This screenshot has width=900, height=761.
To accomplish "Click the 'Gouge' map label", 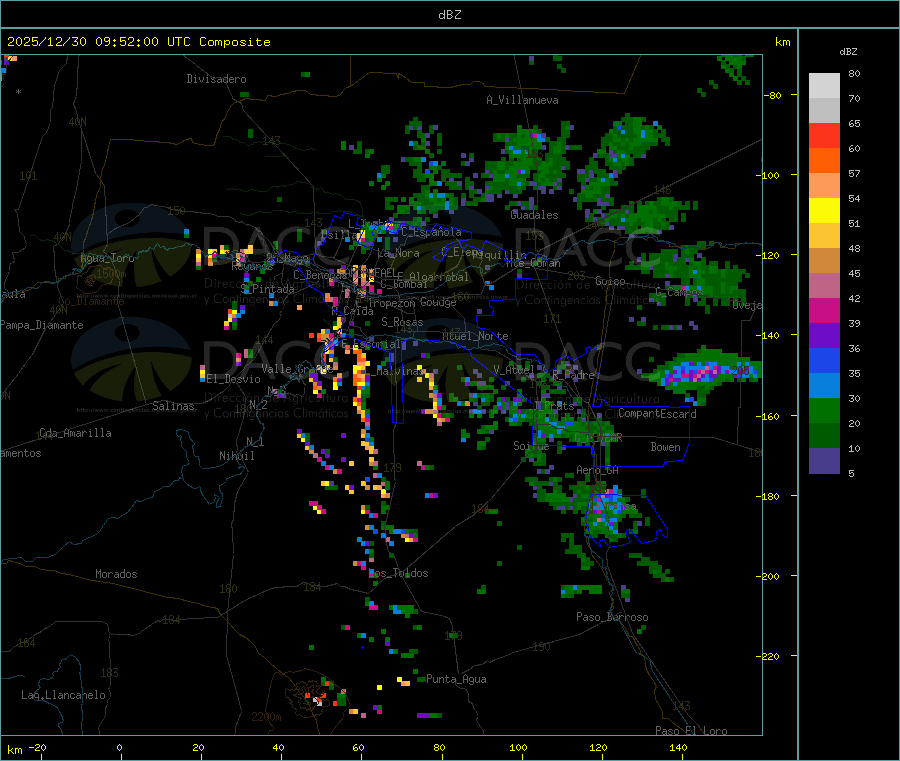I will pos(439,302).
